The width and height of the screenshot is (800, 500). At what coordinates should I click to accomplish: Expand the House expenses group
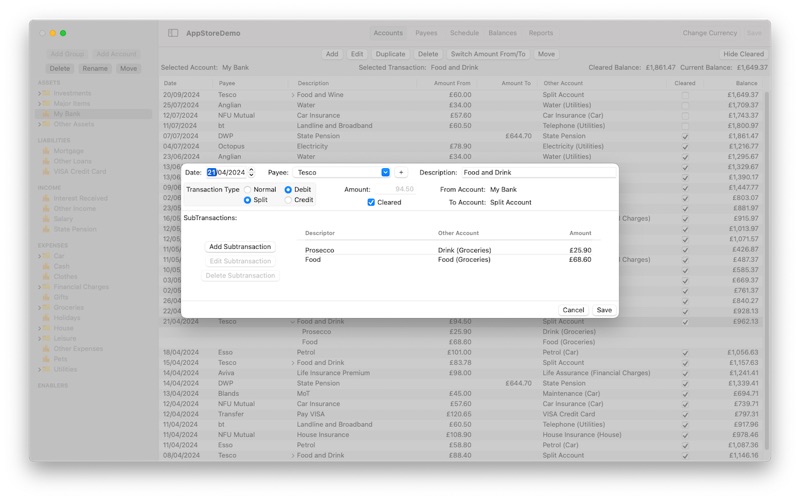coord(39,328)
